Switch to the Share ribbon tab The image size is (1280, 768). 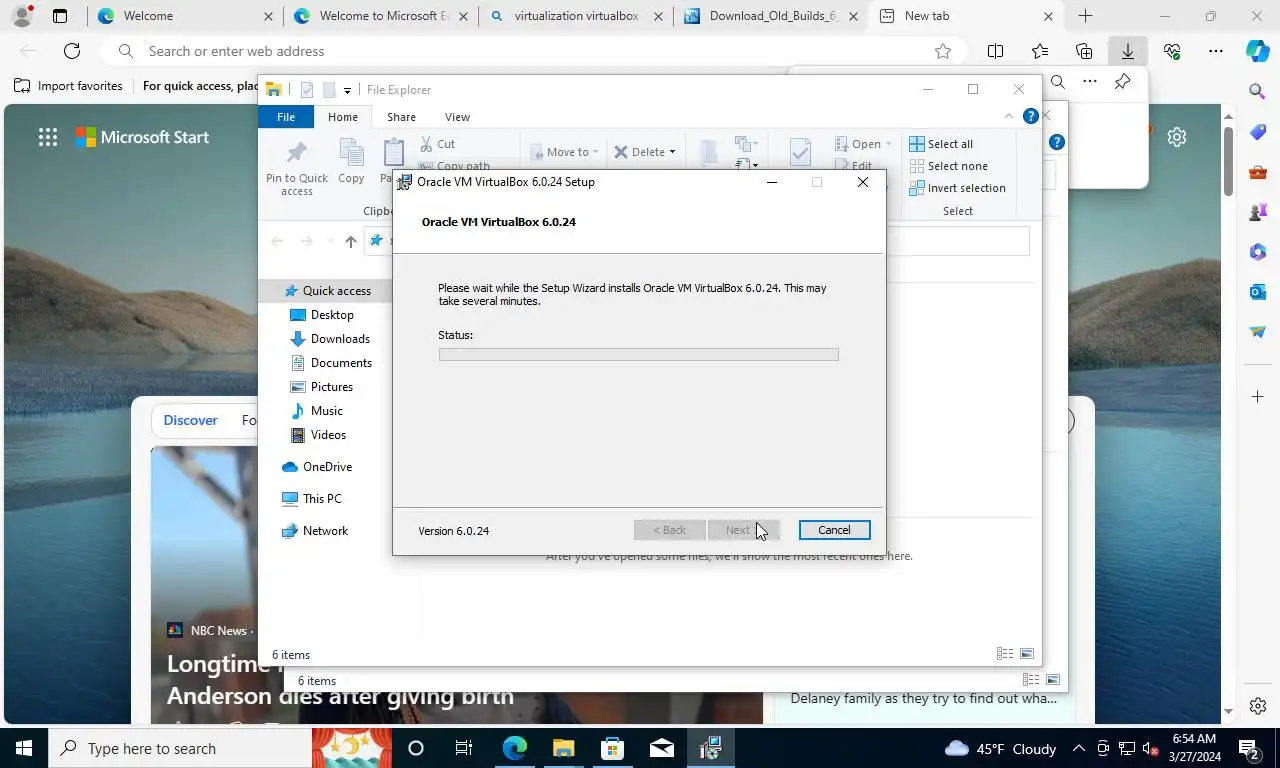401,117
